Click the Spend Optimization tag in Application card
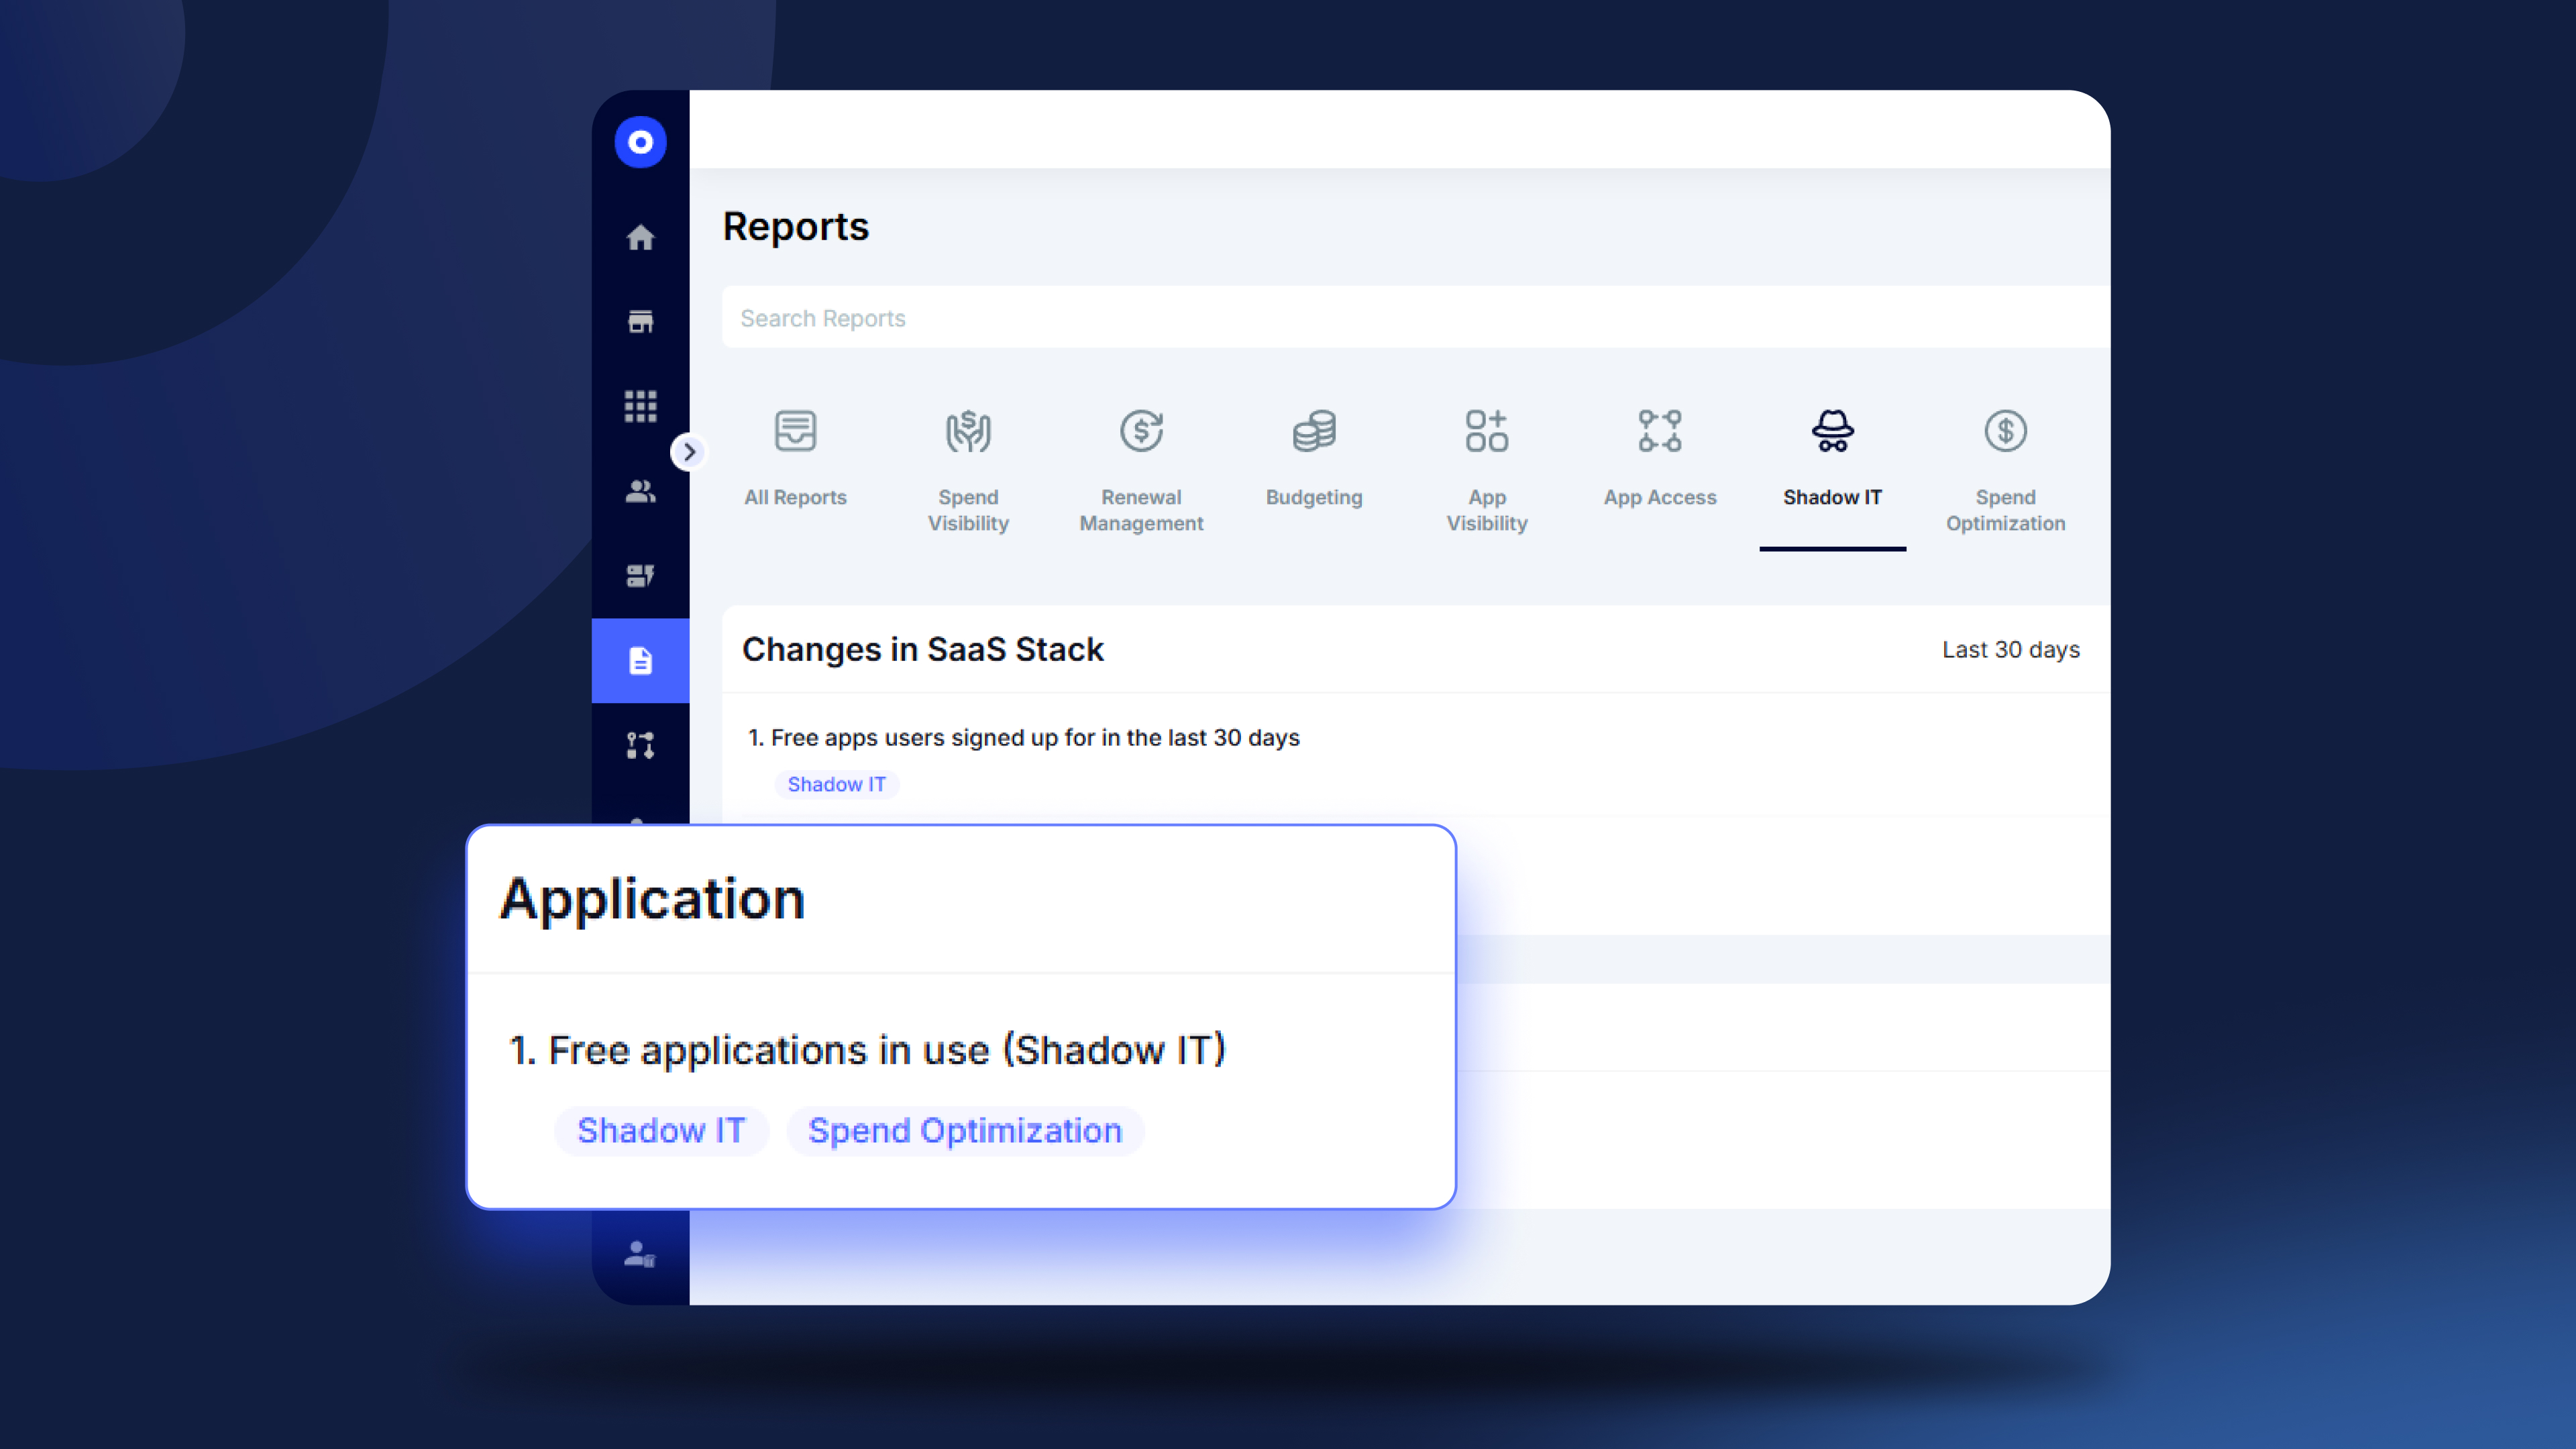The height and width of the screenshot is (1449, 2576). click(965, 1131)
